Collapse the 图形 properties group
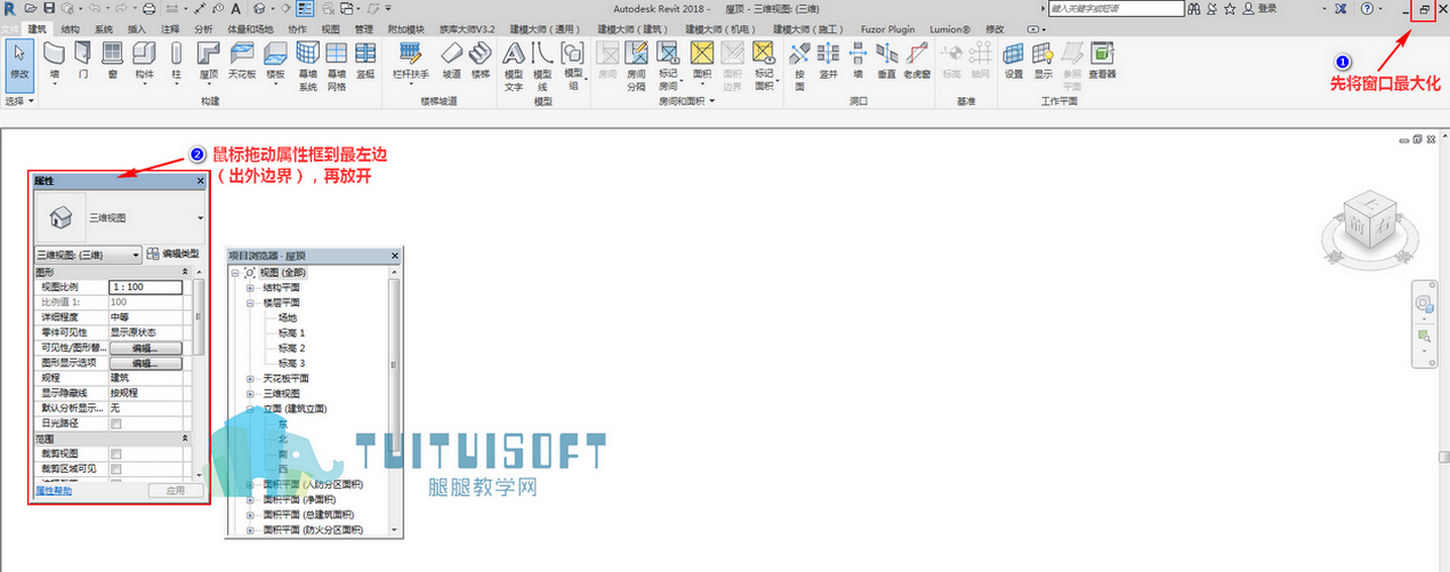The width and height of the screenshot is (1450, 572). [184, 272]
